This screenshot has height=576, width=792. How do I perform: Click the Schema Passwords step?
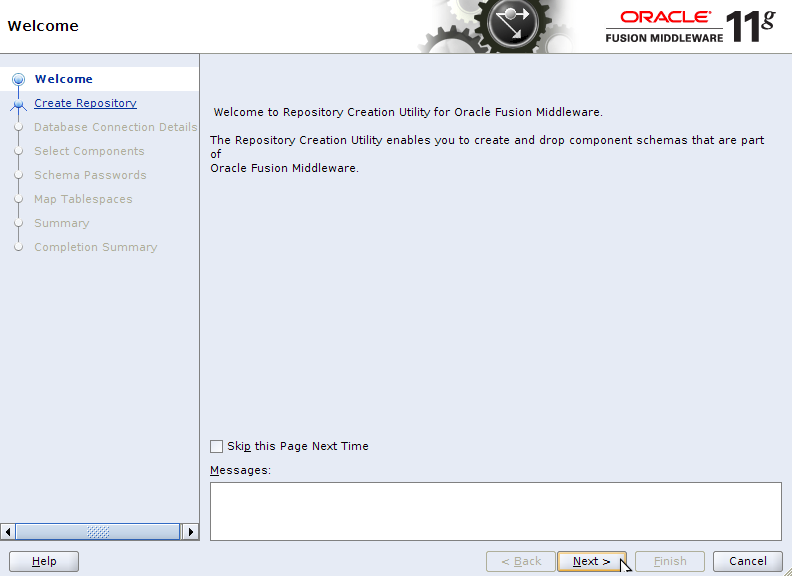(x=90, y=175)
